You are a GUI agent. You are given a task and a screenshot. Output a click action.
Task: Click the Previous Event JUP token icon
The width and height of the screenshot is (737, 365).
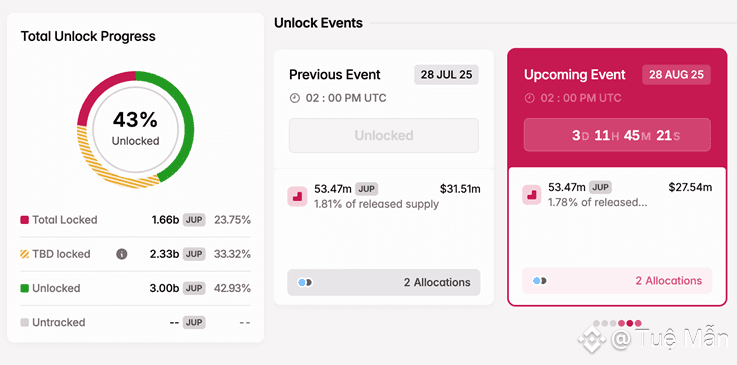[297, 196]
